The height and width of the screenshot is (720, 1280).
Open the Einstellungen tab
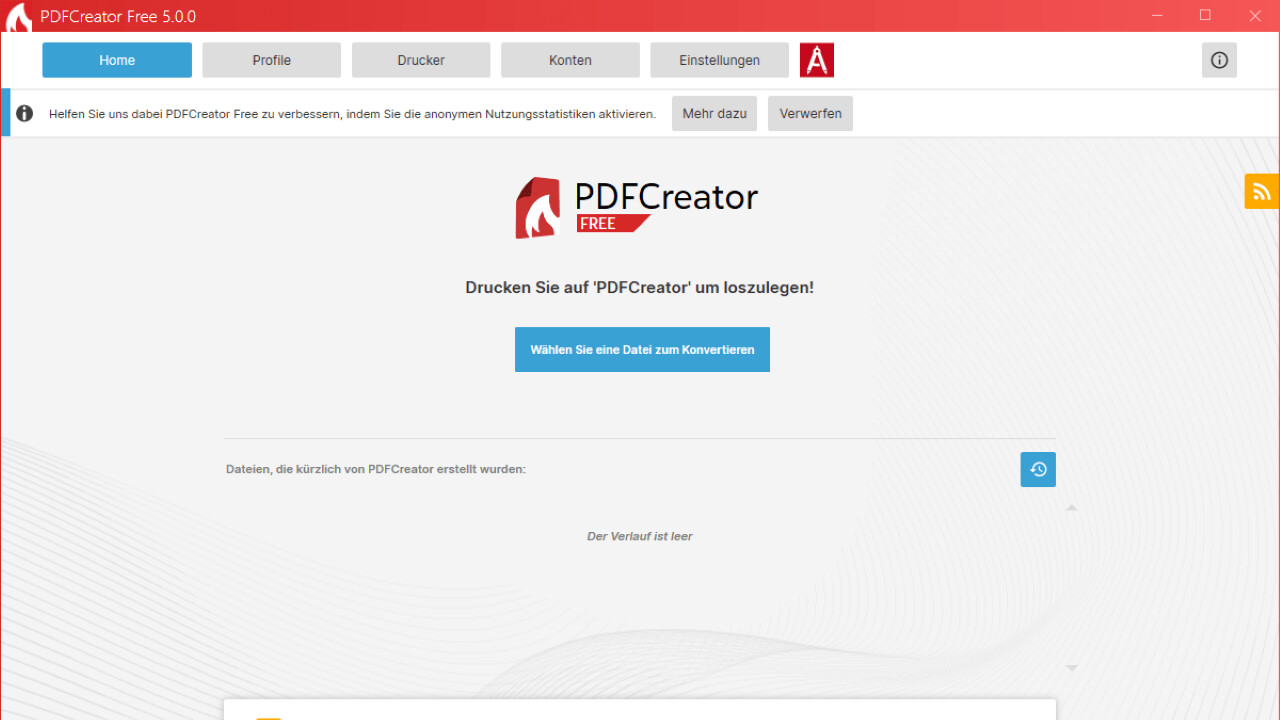(x=719, y=60)
